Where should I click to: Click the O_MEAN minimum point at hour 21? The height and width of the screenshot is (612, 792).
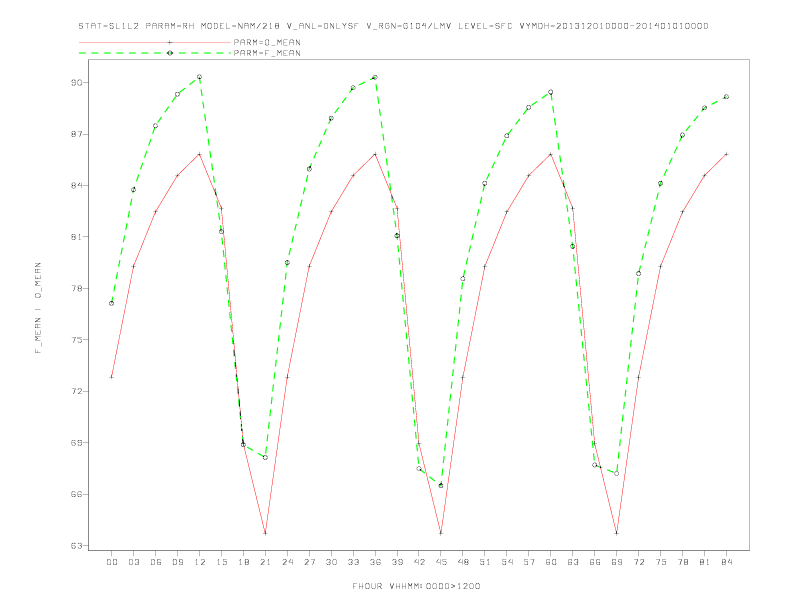click(x=265, y=533)
